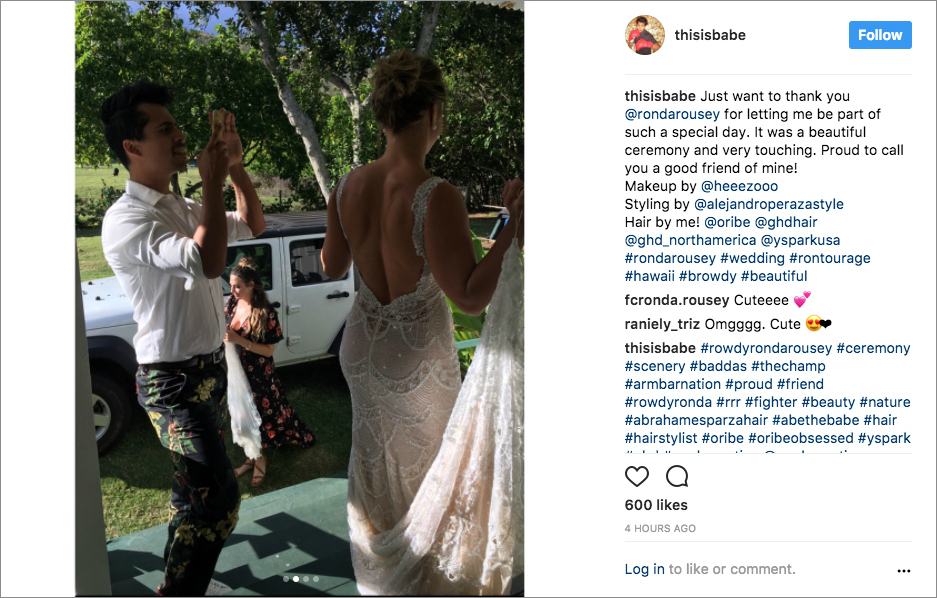Click the Log in link
This screenshot has width=937, height=598.
tap(644, 569)
